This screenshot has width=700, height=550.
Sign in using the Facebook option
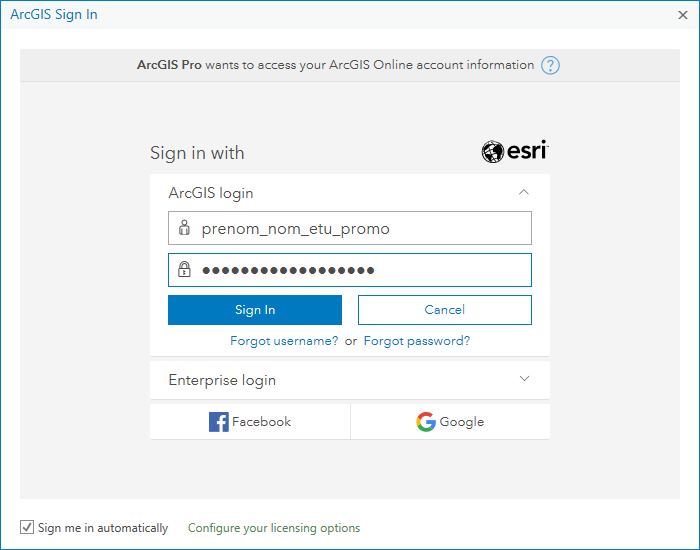pyautogui.click(x=250, y=422)
